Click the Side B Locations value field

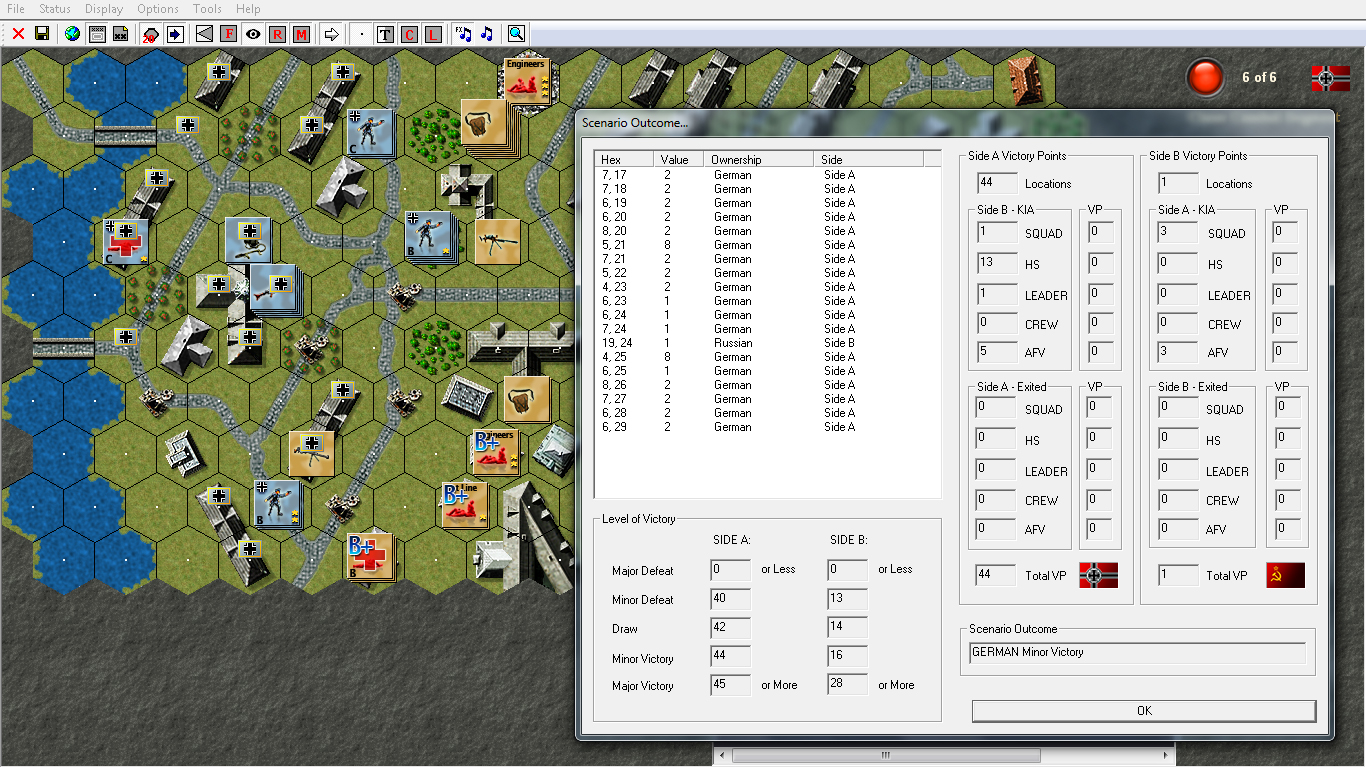(1177, 183)
